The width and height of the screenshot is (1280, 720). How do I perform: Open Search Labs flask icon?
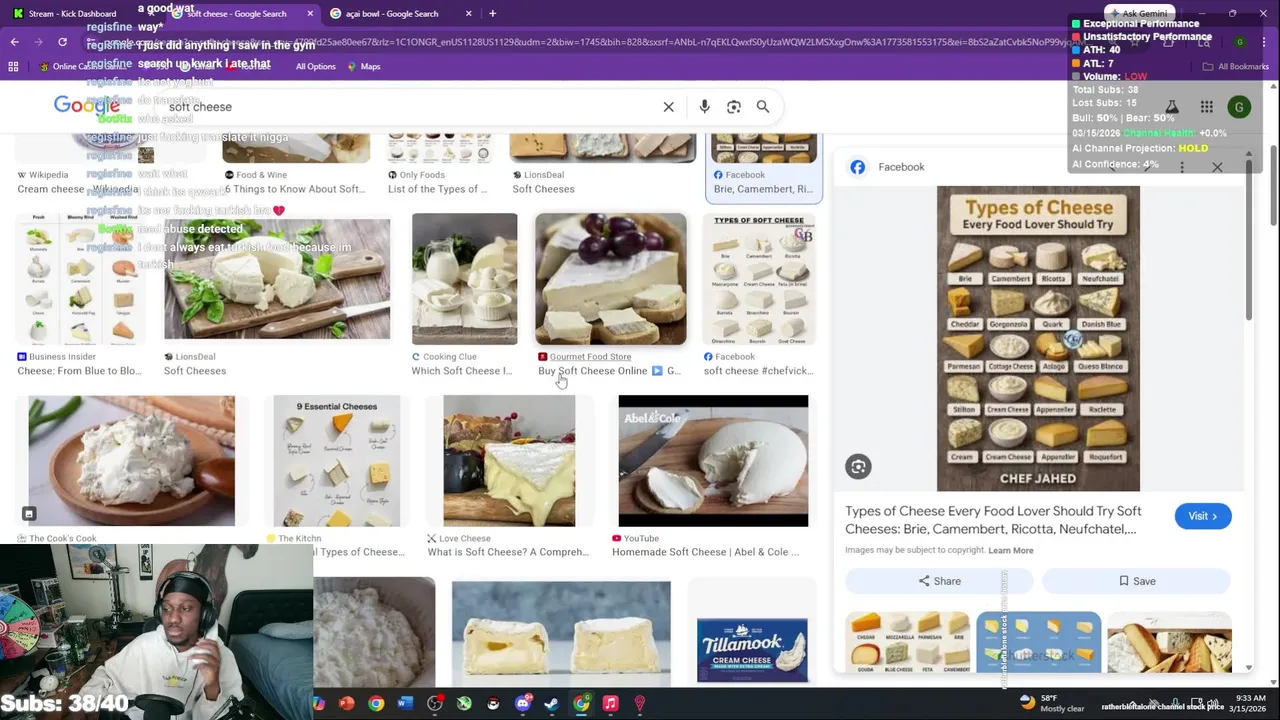click(1172, 107)
